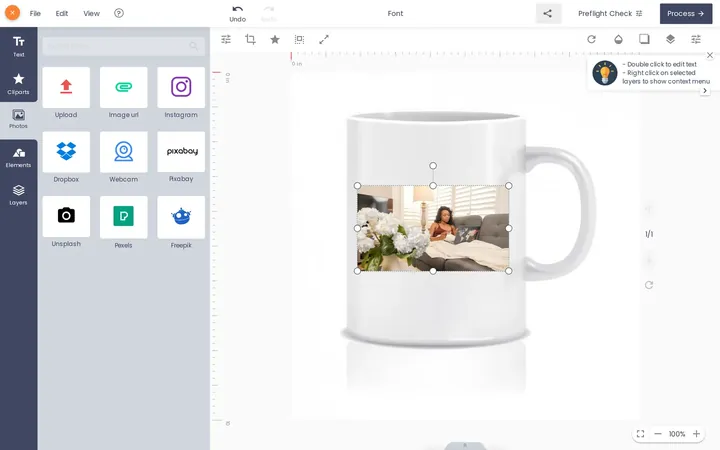The height and width of the screenshot is (450, 720).
Task: Open the opacity droplet tool
Action: [618, 39]
